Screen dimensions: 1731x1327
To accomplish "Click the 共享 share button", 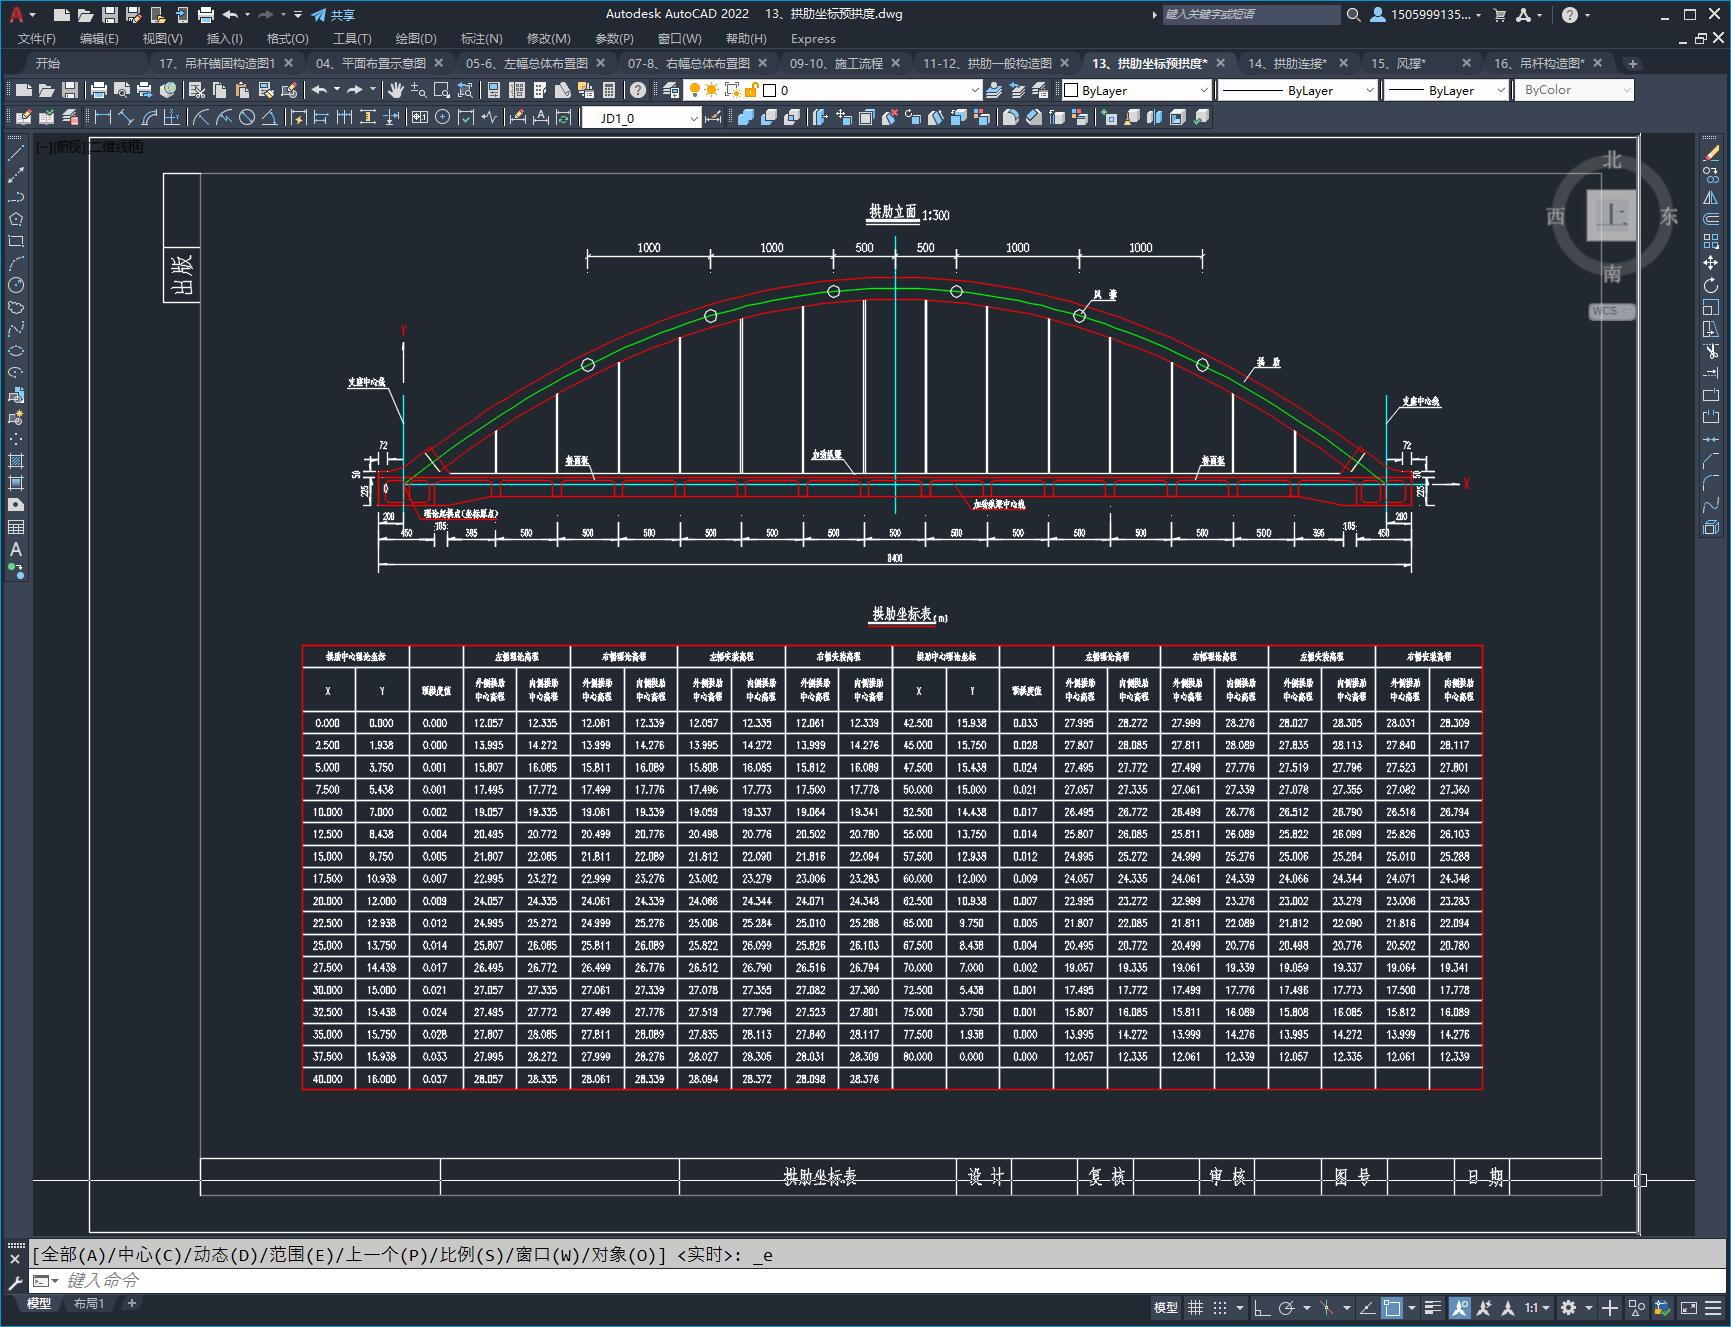I will pos(333,15).
